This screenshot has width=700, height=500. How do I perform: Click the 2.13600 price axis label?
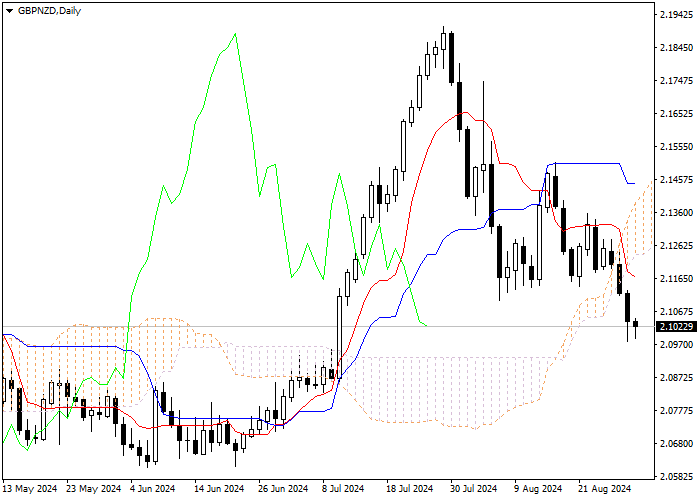pos(676,213)
